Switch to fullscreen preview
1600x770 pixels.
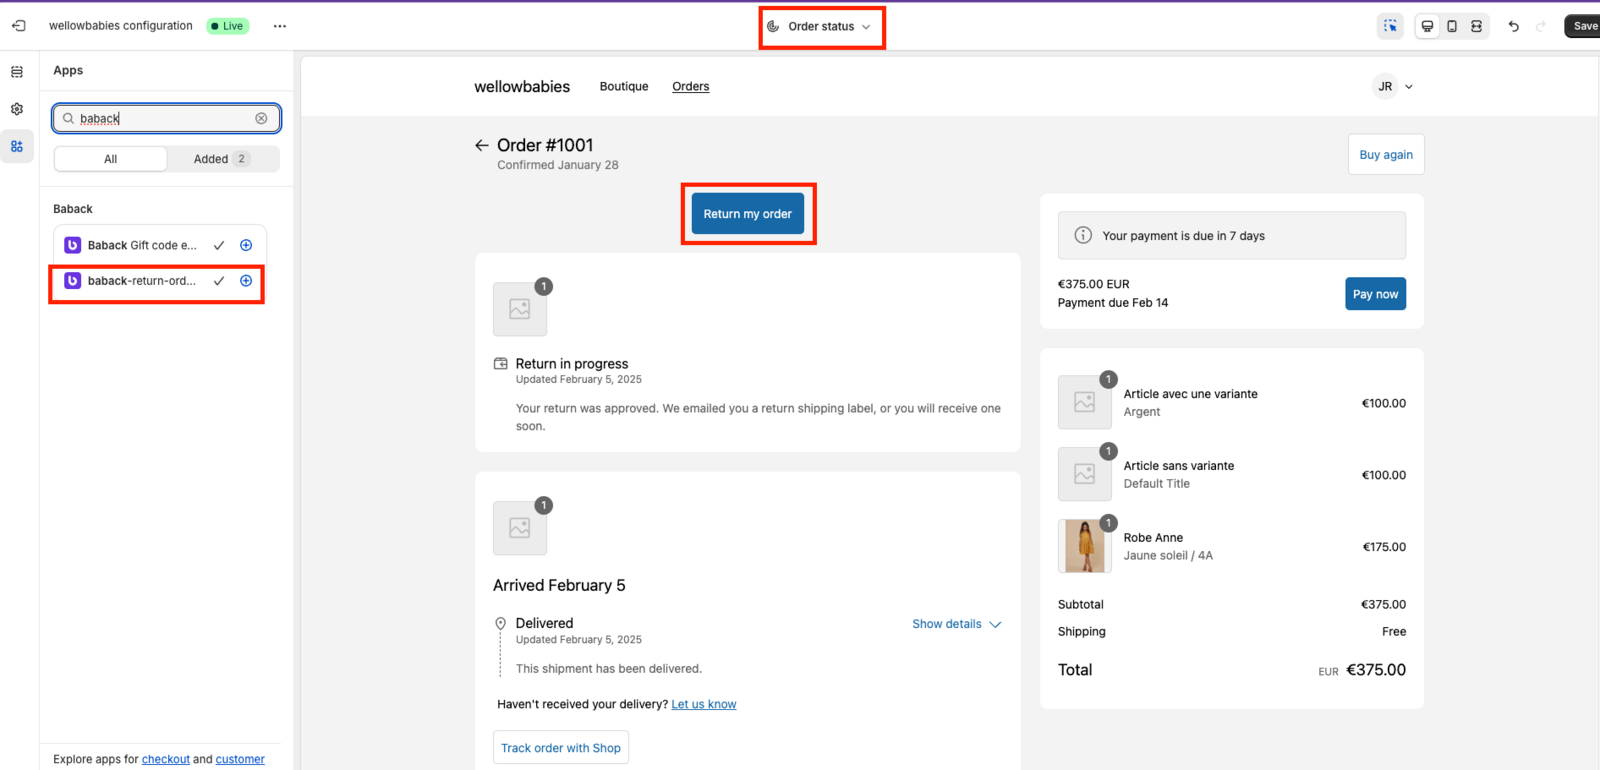(1476, 26)
